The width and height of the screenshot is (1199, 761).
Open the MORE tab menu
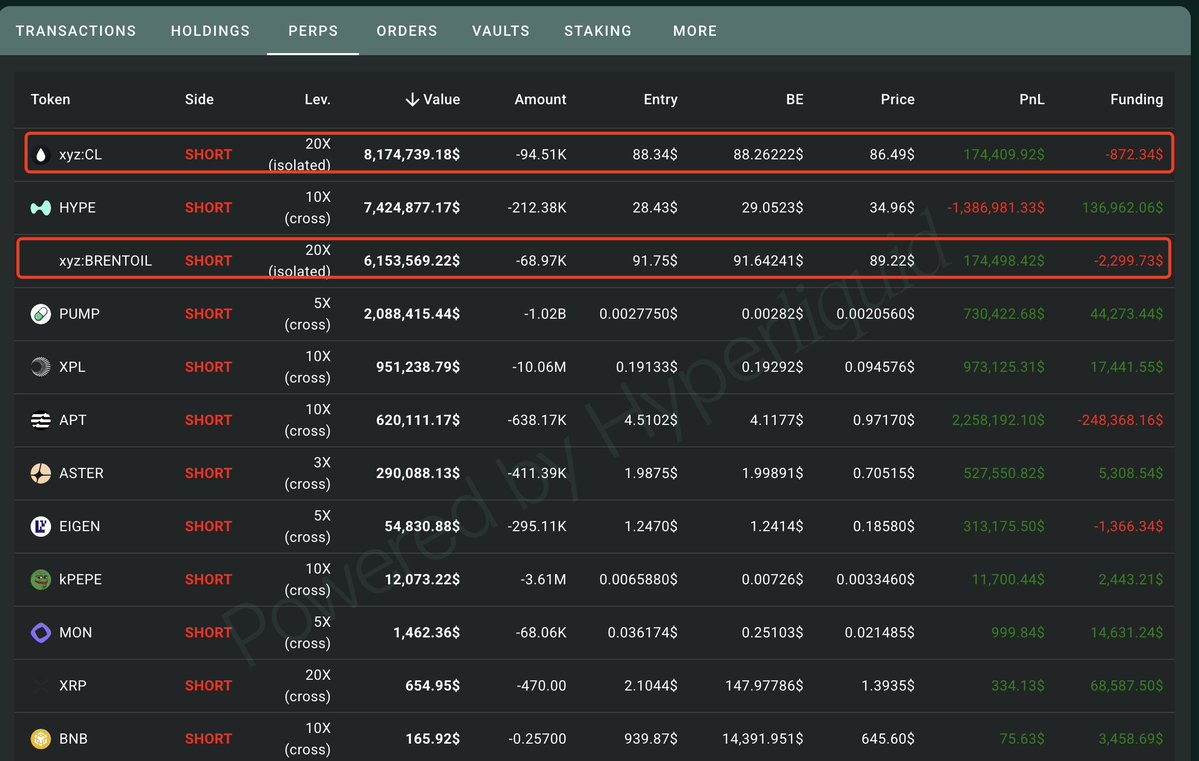(x=695, y=31)
